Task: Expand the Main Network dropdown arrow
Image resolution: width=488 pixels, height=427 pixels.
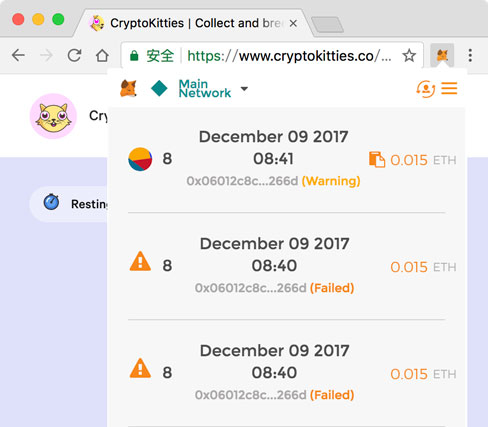Action: coord(244,89)
